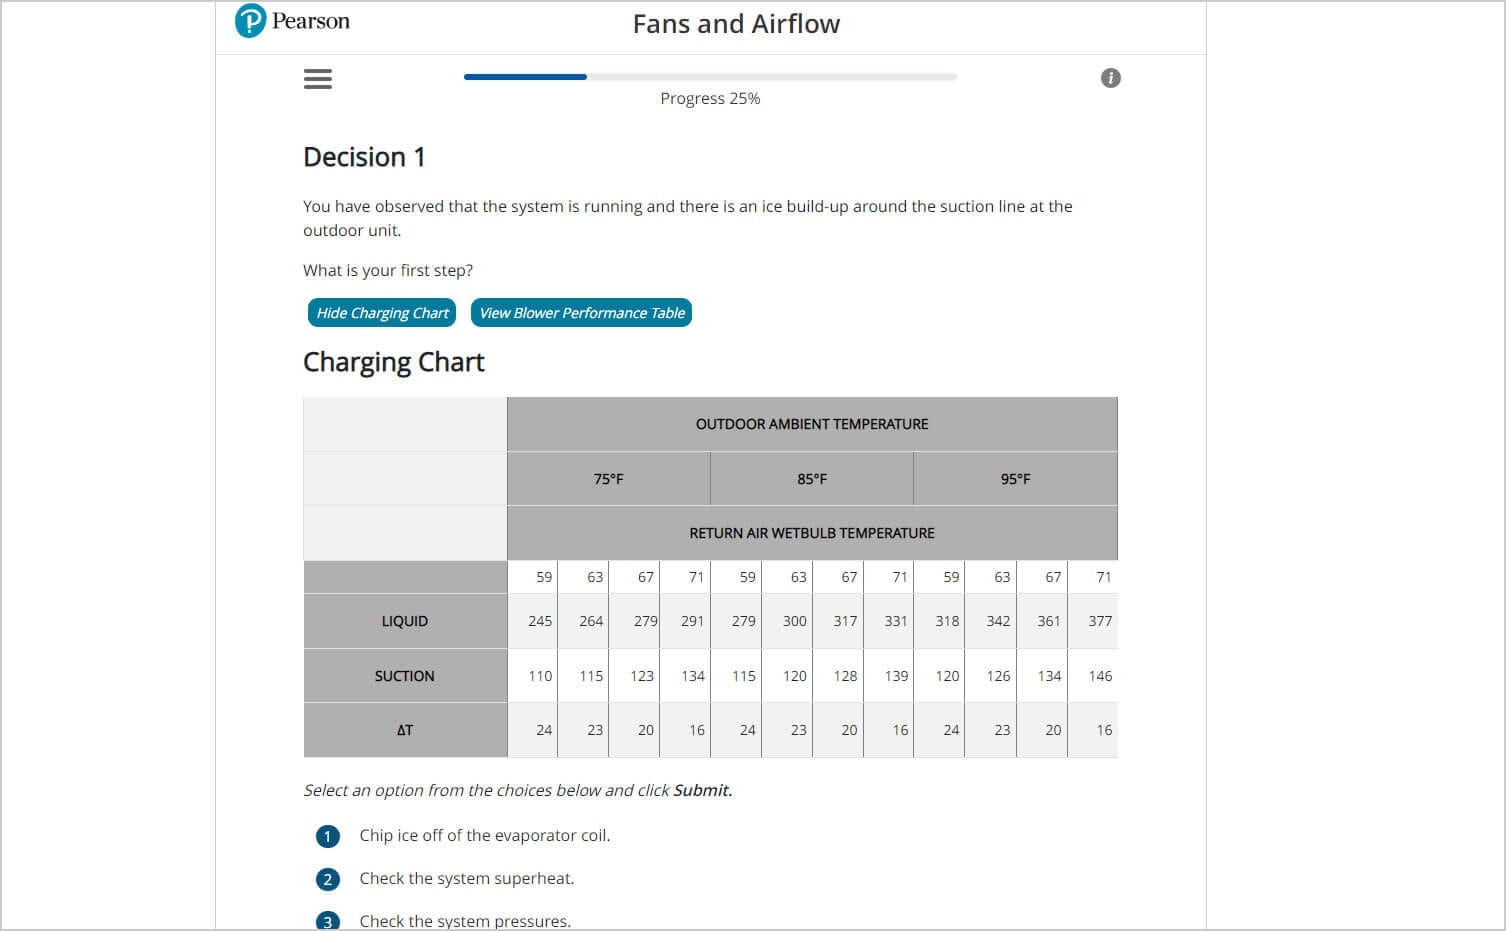Image resolution: width=1506 pixels, height=931 pixels.
Task: Click the Fans and Airflow title
Action: pos(736,24)
